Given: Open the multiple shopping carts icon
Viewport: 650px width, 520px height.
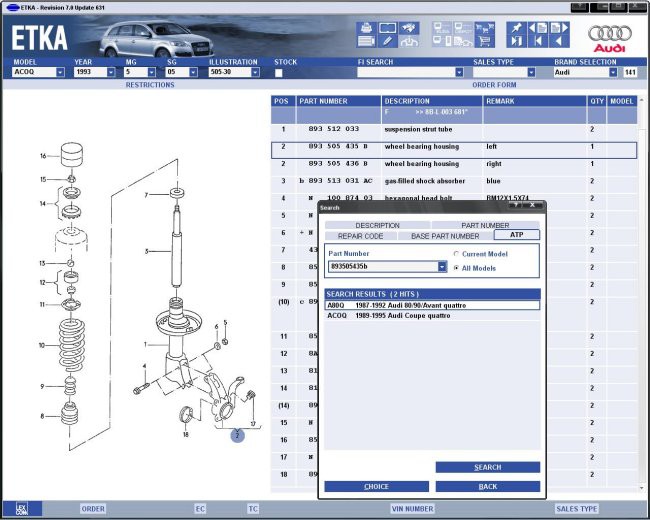Looking at the screenshot, I should point(485,28).
